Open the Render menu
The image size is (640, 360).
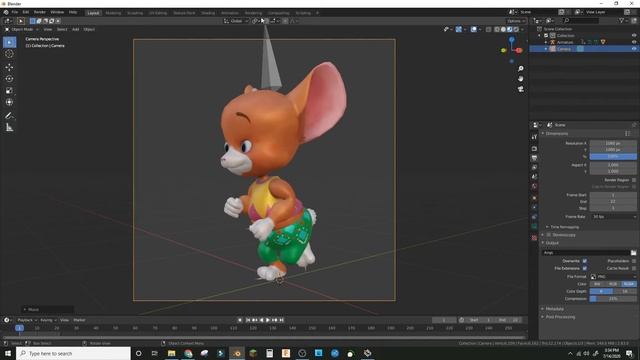(x=40, y=12)
